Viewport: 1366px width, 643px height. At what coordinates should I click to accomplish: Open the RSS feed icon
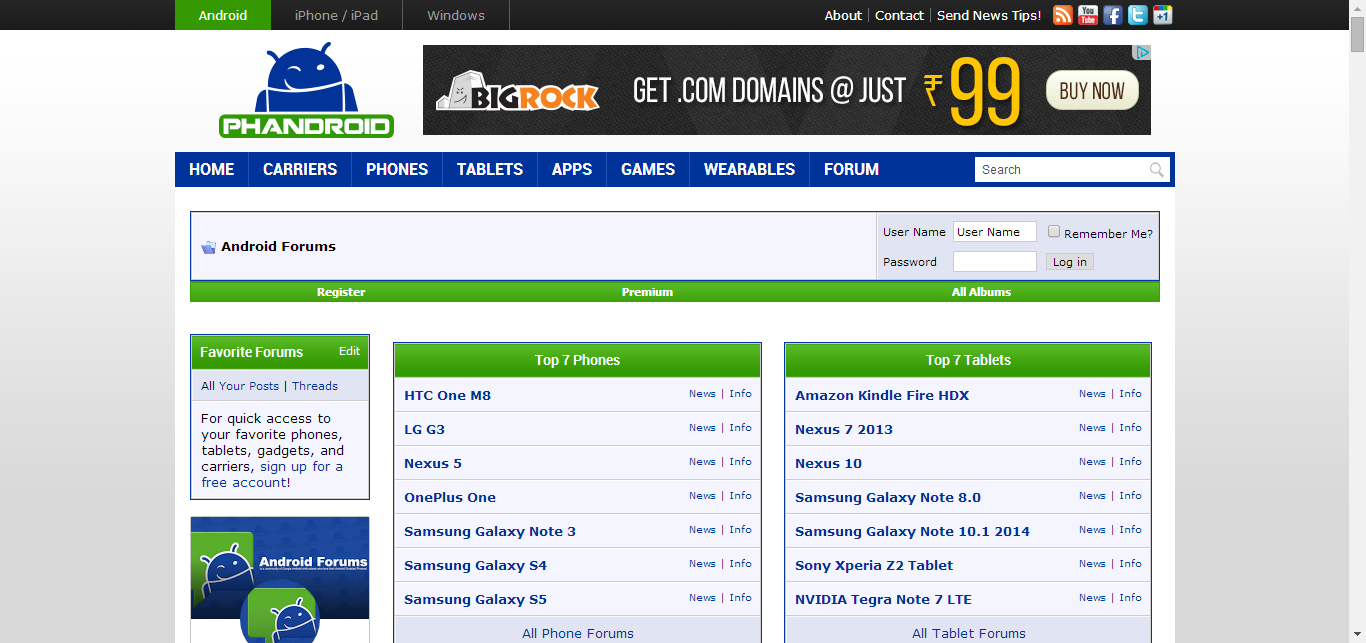tap(1063, 15)
